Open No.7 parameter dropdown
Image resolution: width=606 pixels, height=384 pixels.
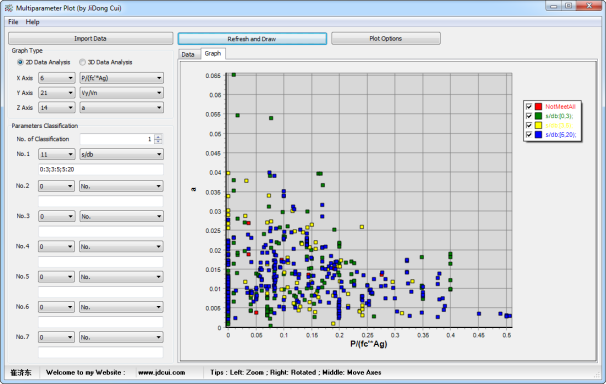[121, 337]
